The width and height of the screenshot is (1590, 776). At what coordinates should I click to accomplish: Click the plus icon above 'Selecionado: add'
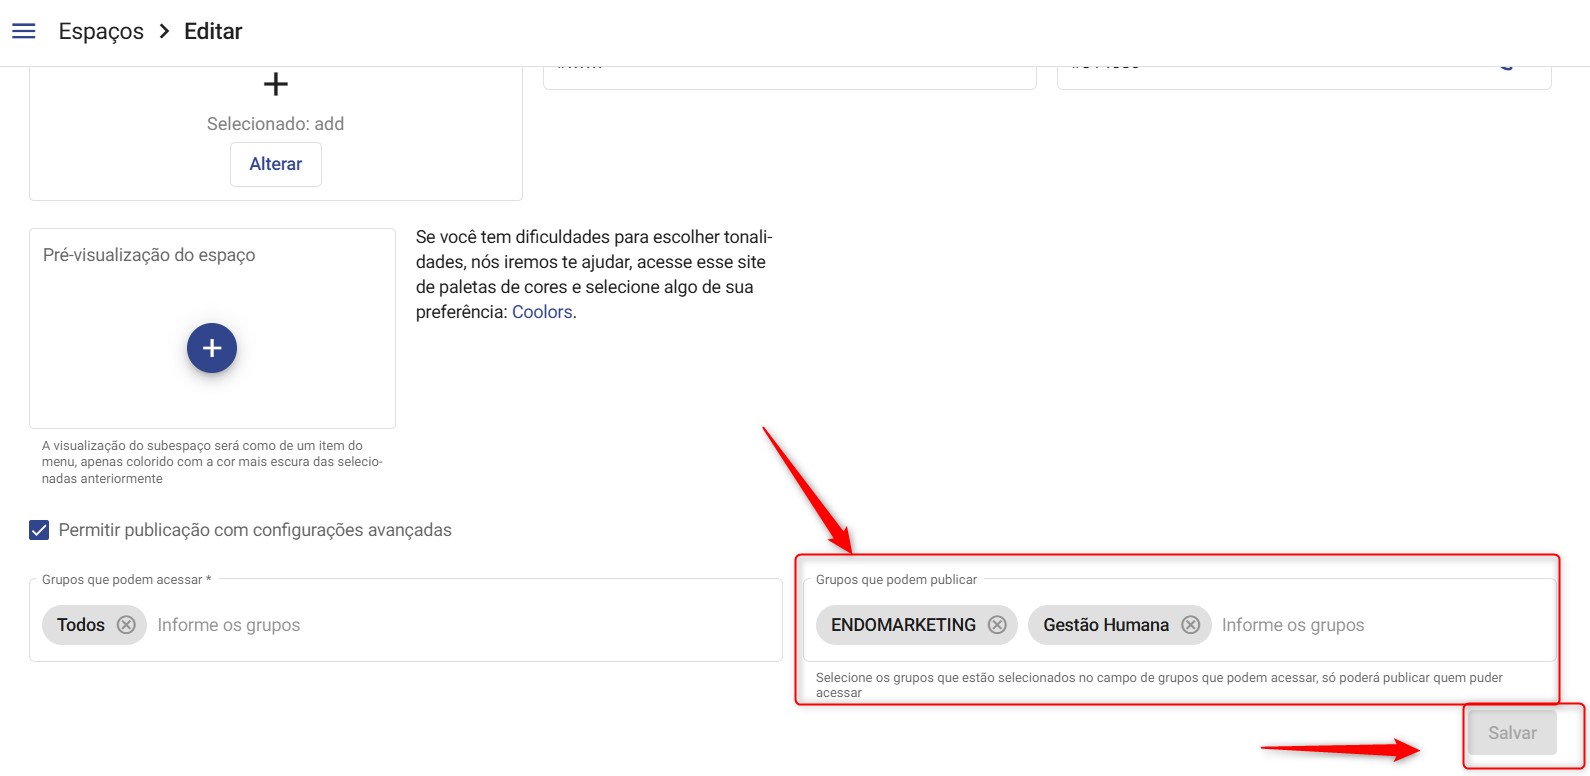tap(275, 84)
